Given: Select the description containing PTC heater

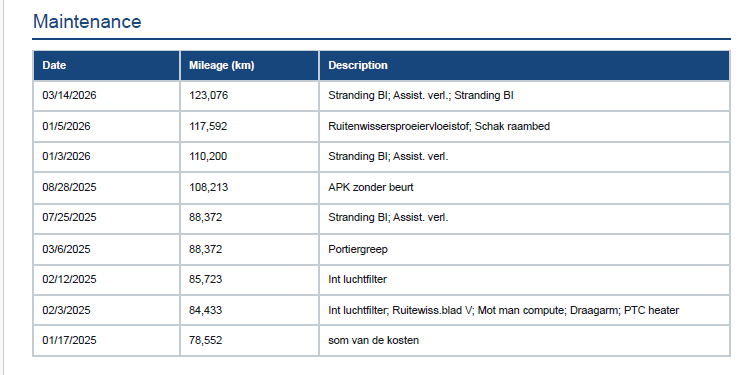Looking at the screenshot, I should point(503,310).
